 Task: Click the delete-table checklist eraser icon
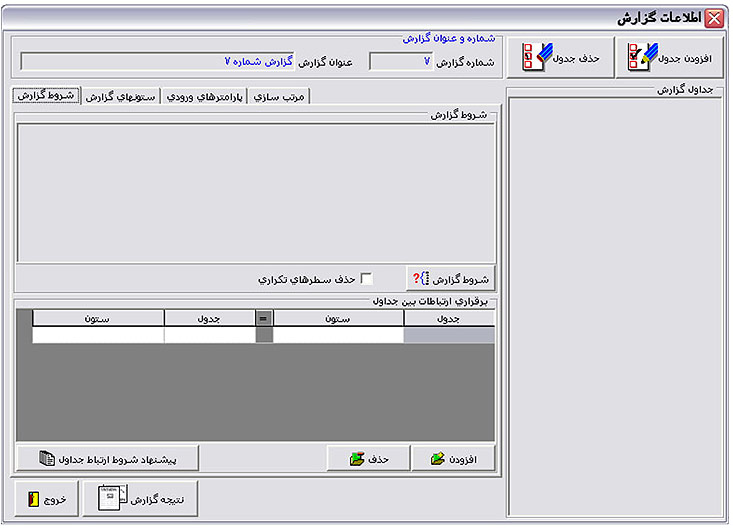coord(537,57)
